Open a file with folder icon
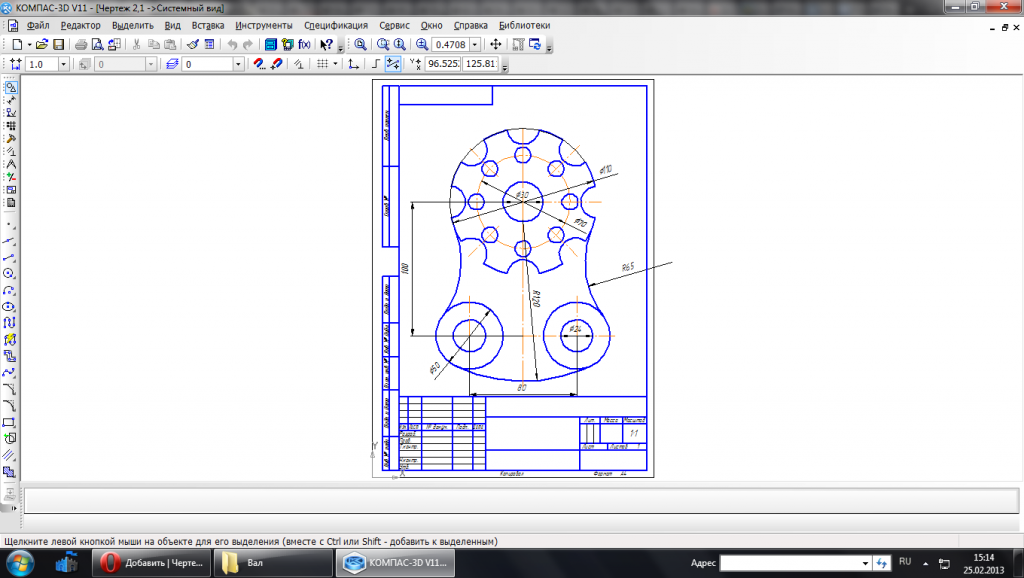Viewport: 1024px width, 578px height. click(x=42, y=44)
